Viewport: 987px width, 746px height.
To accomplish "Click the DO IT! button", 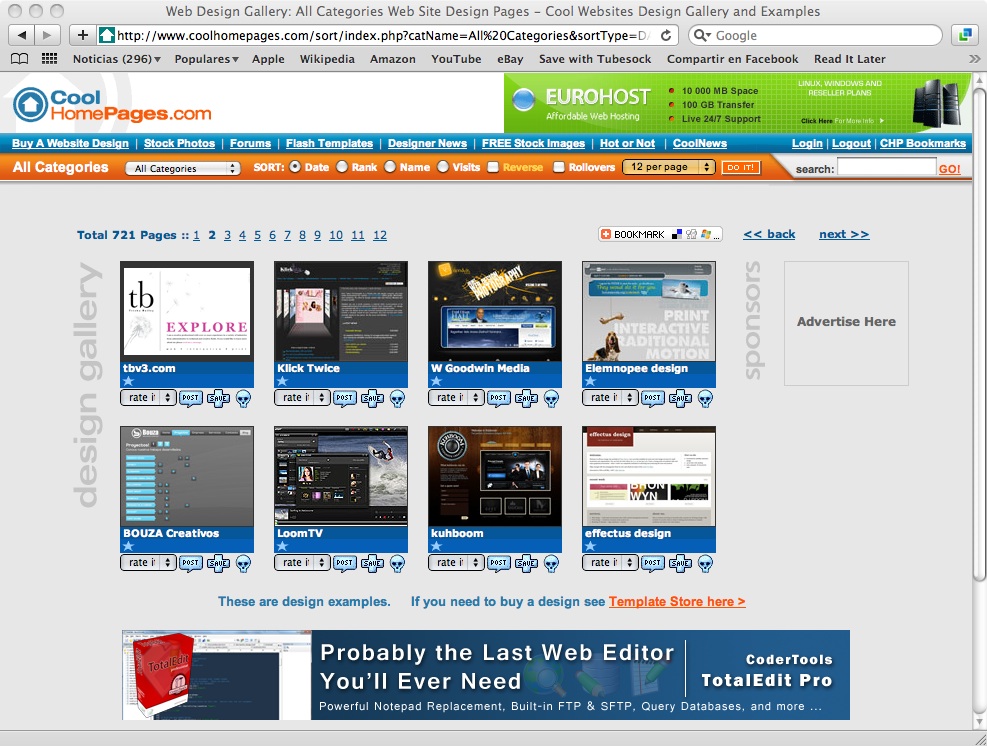I will pos(741,167).
